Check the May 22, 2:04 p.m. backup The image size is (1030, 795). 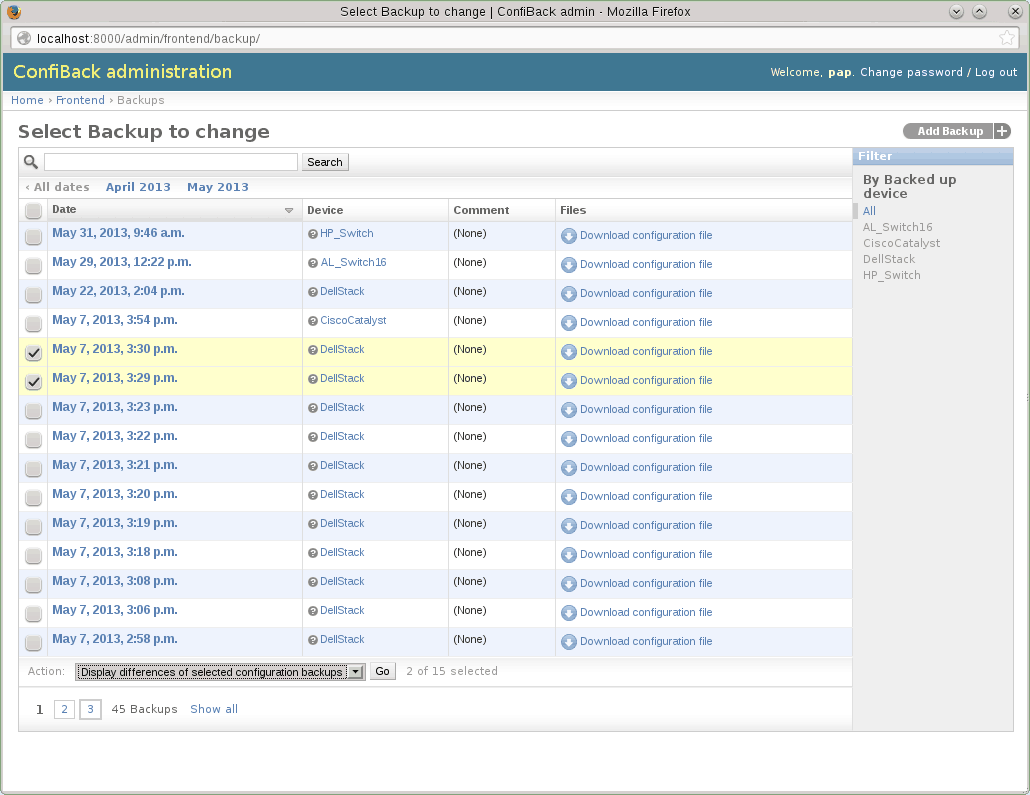pyautogui.click(x=33, y=294)
